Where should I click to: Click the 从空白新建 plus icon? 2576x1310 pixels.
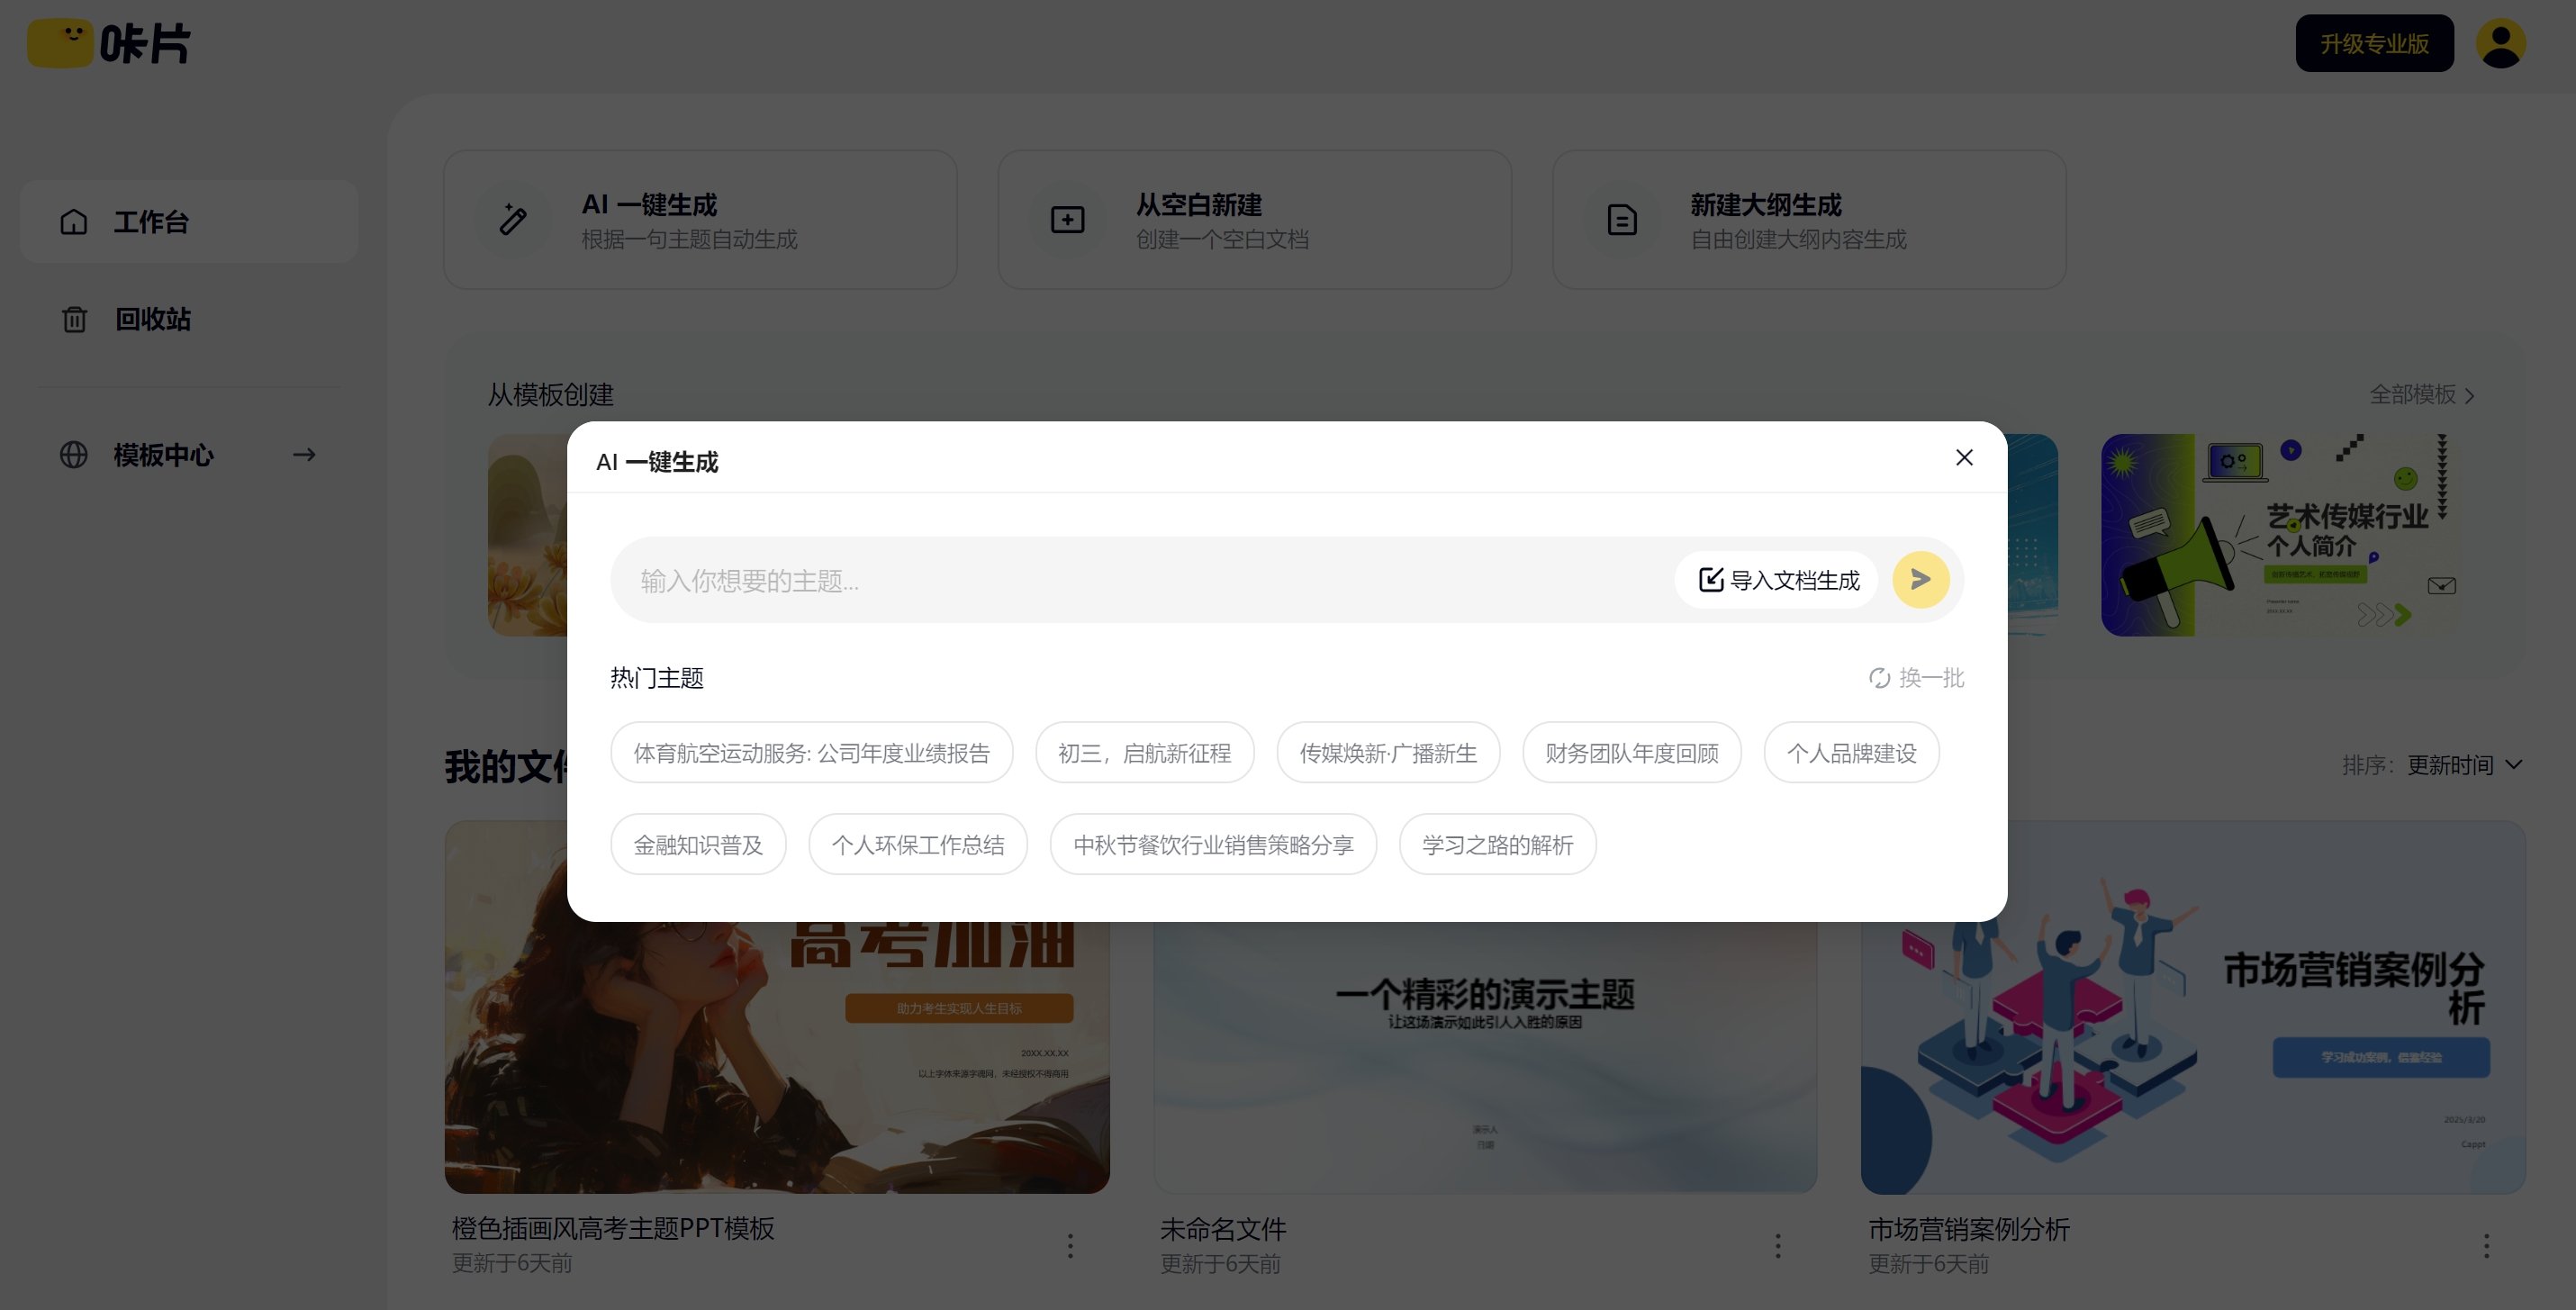[x=1066, y=219]
